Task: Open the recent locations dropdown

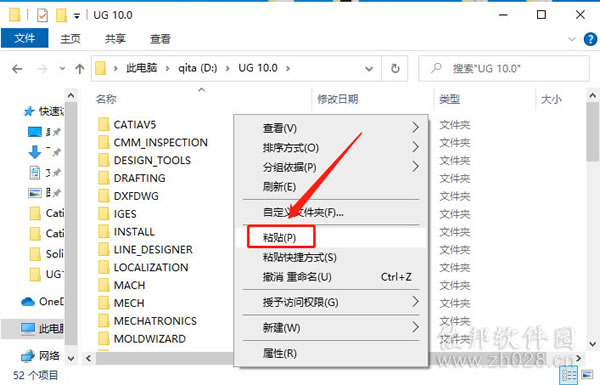Action: coord(62,69)
